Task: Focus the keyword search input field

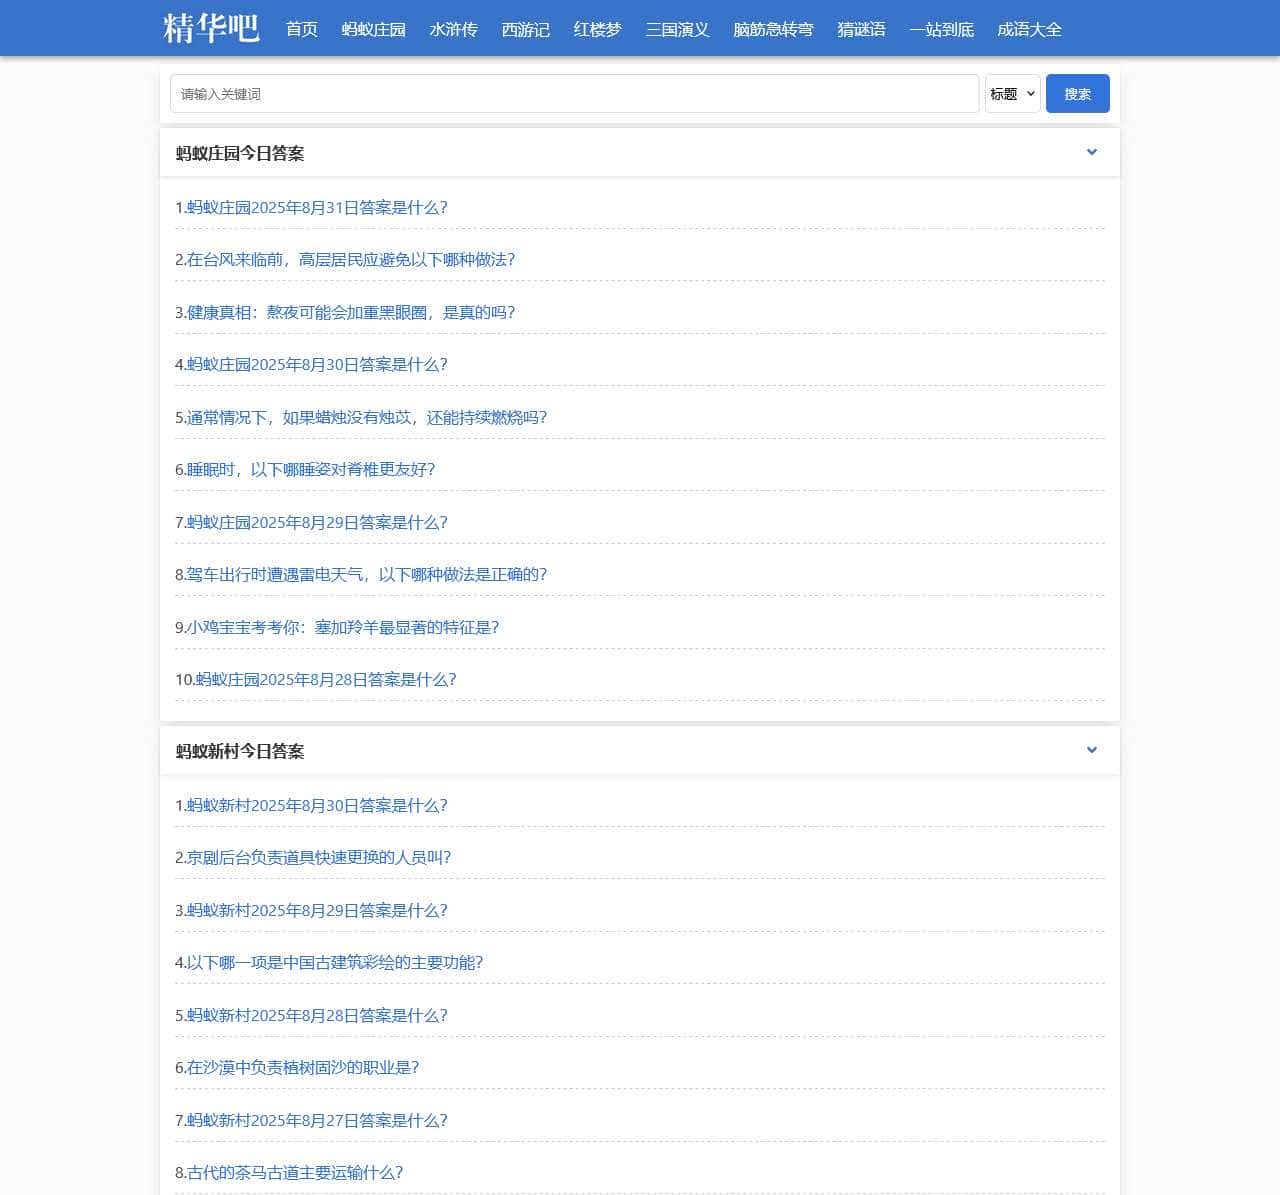Action: [x=574, y=94]
